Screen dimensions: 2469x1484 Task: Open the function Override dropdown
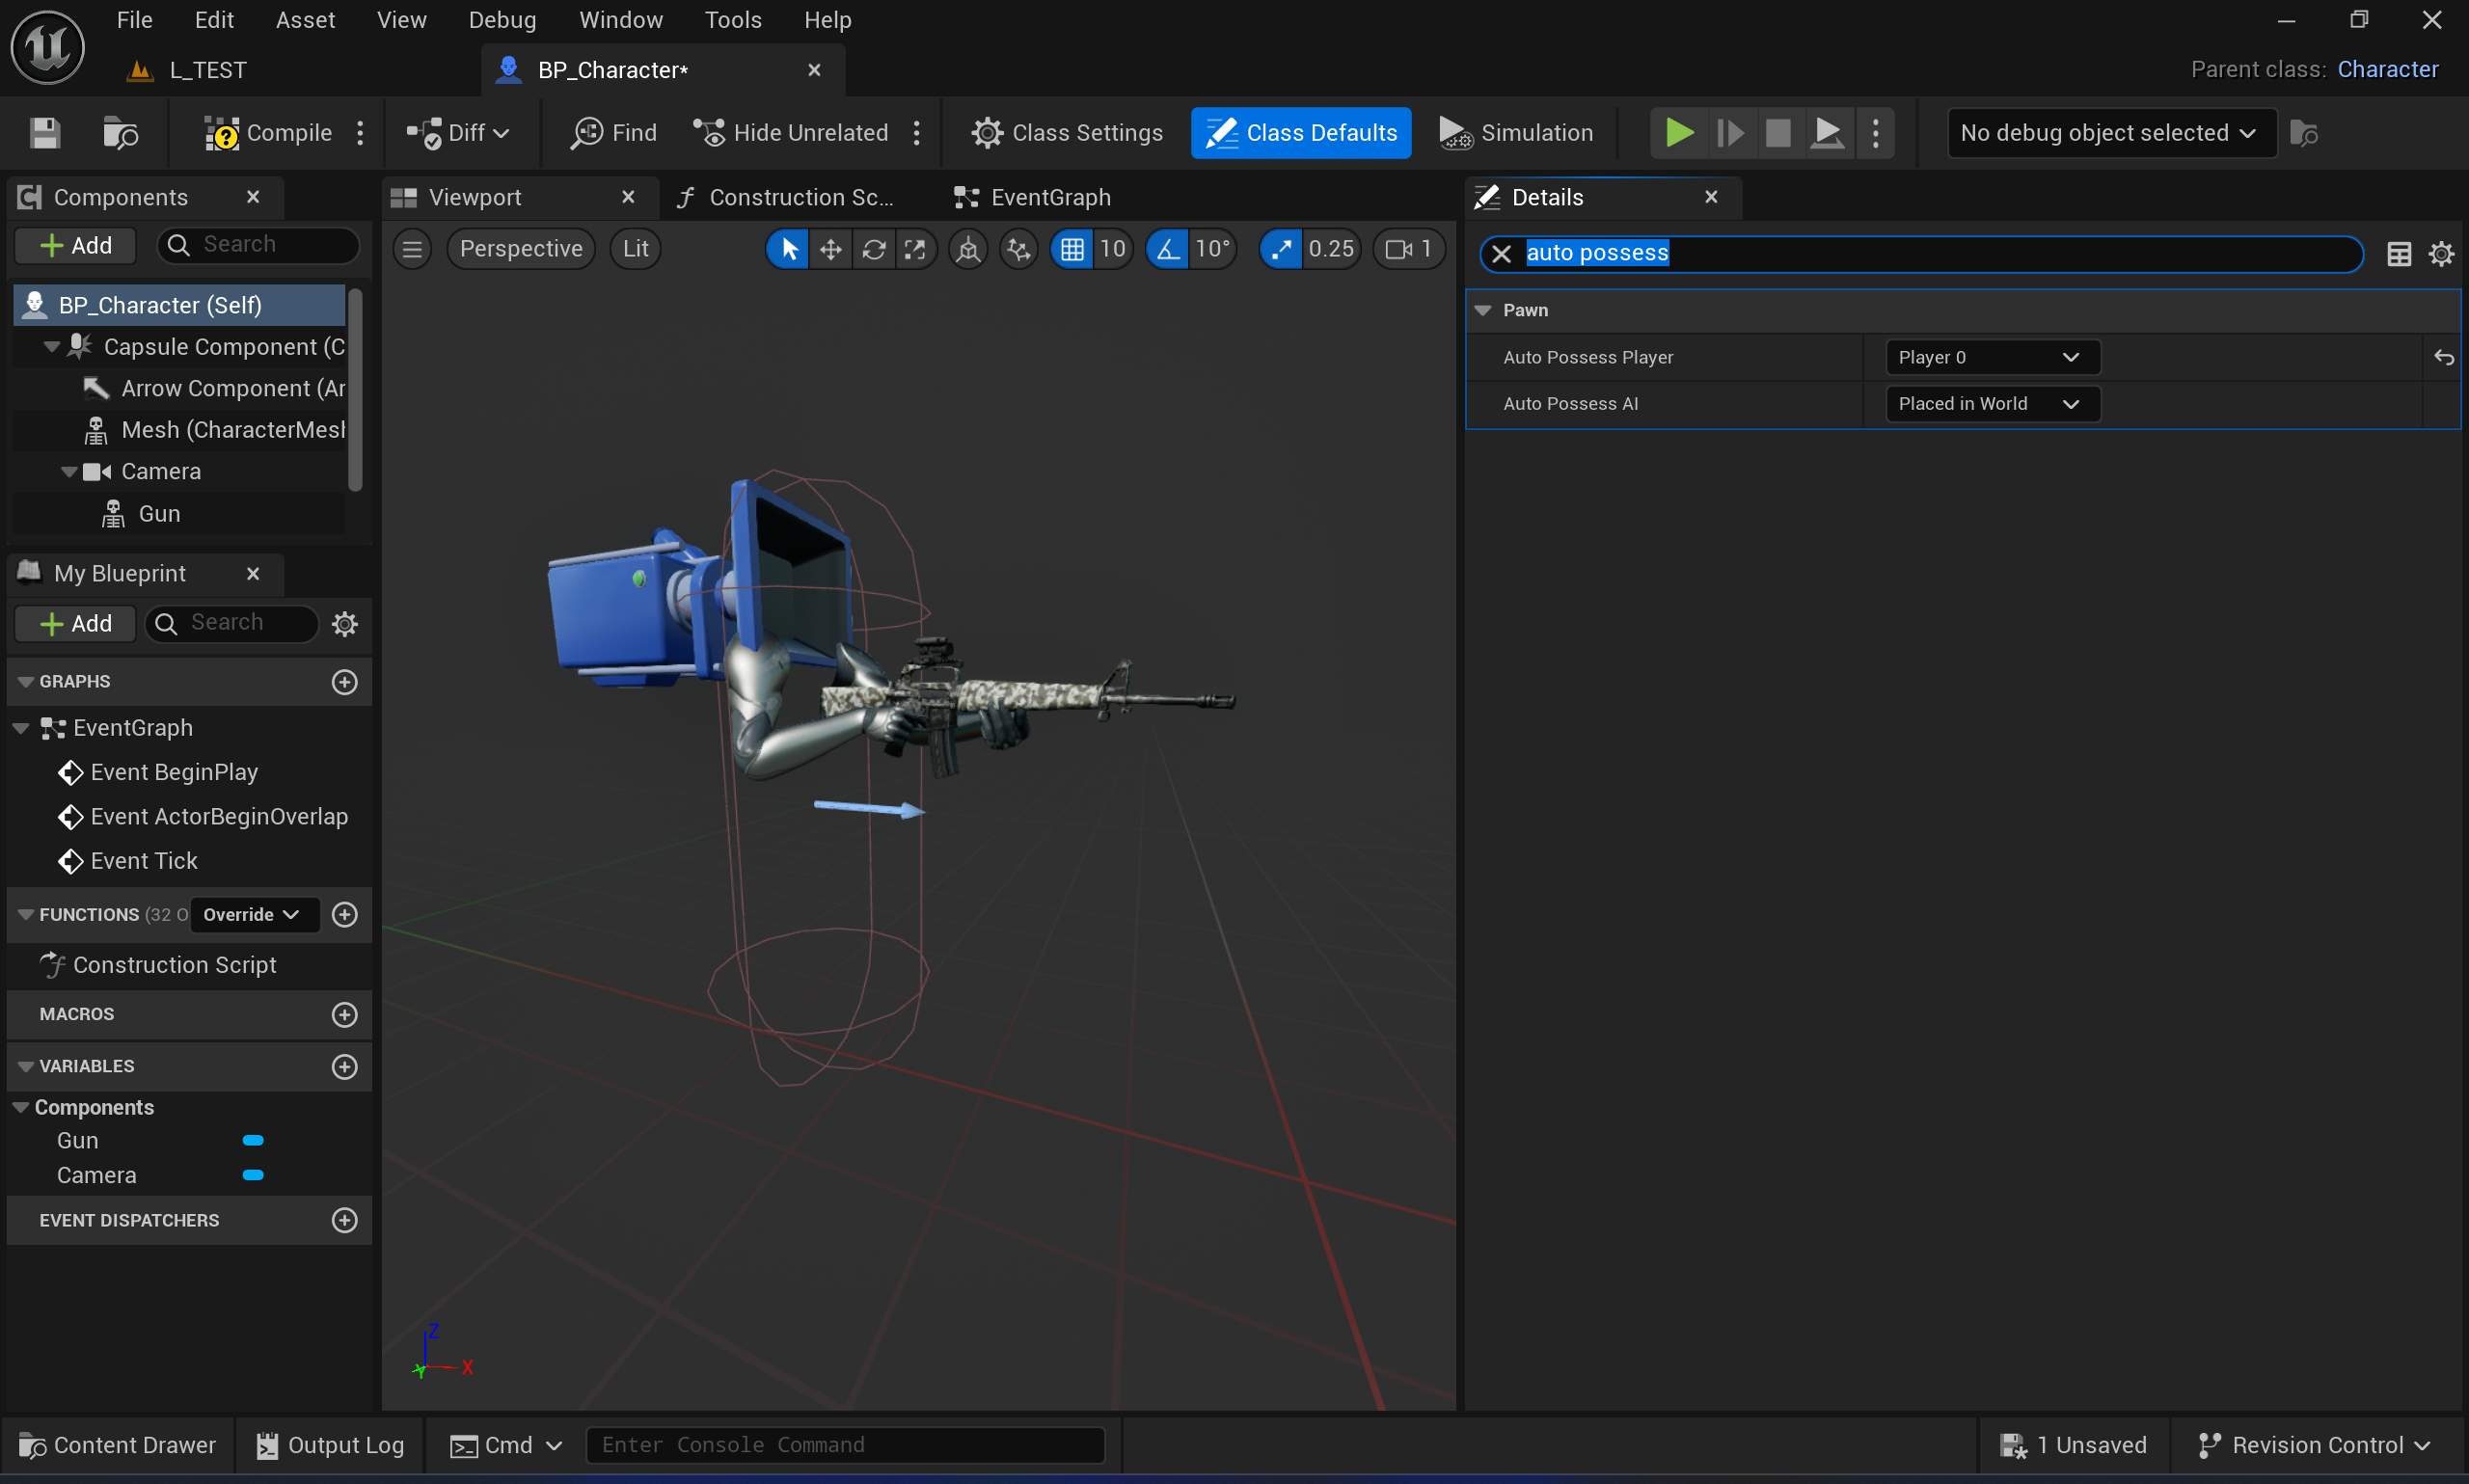[x=254, y=915]
